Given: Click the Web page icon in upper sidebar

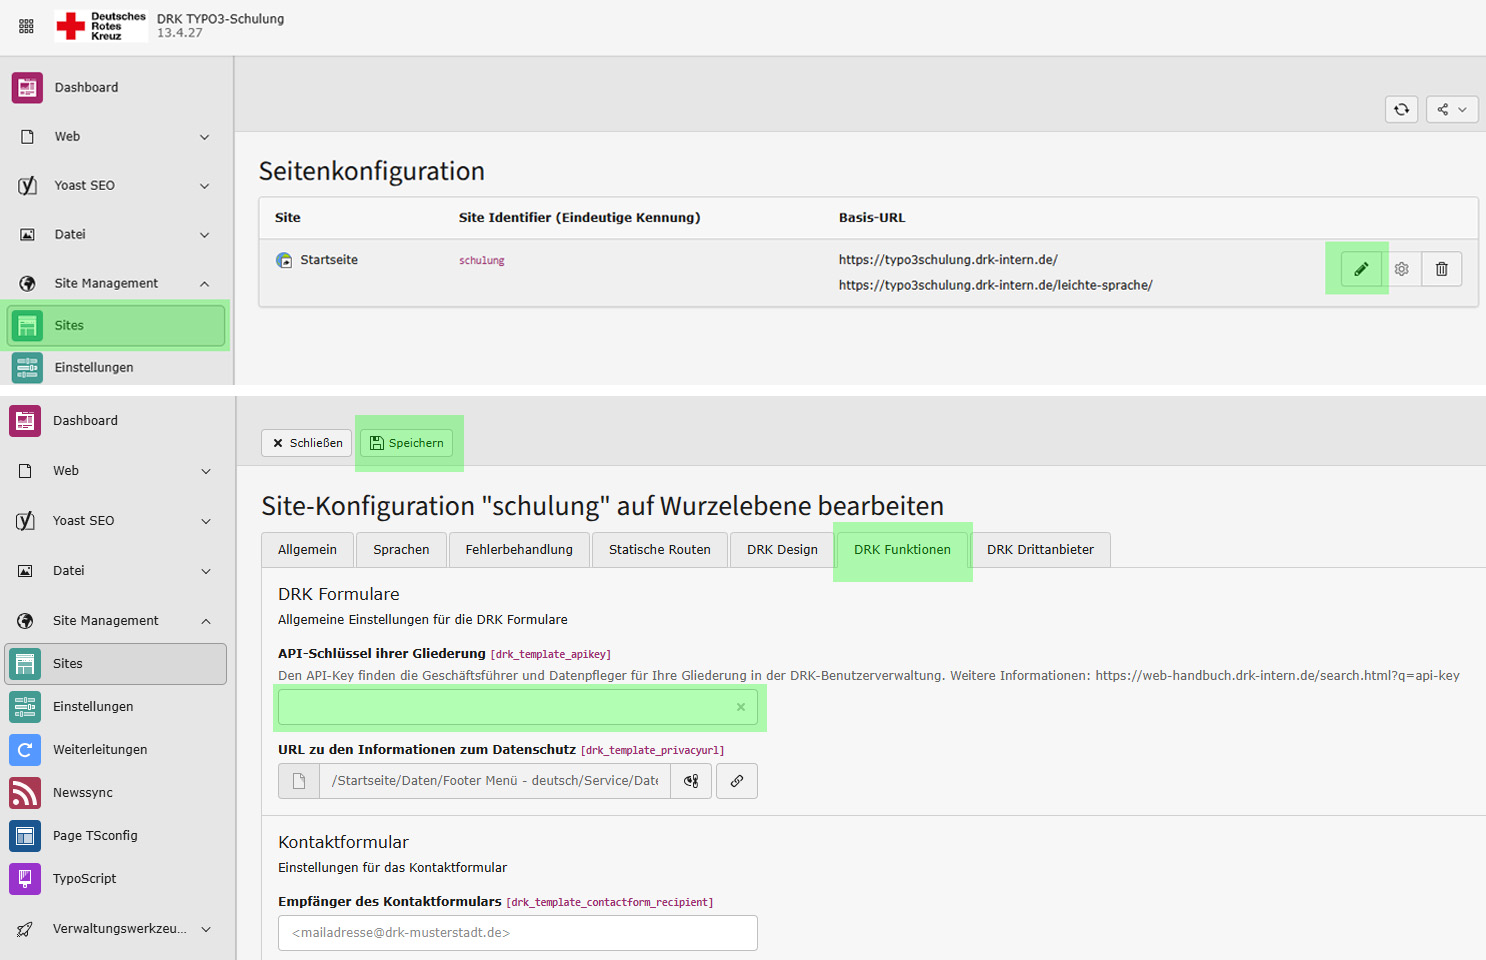Looking at the screenshot, I should pyautogui.click(x=28, y=137).
